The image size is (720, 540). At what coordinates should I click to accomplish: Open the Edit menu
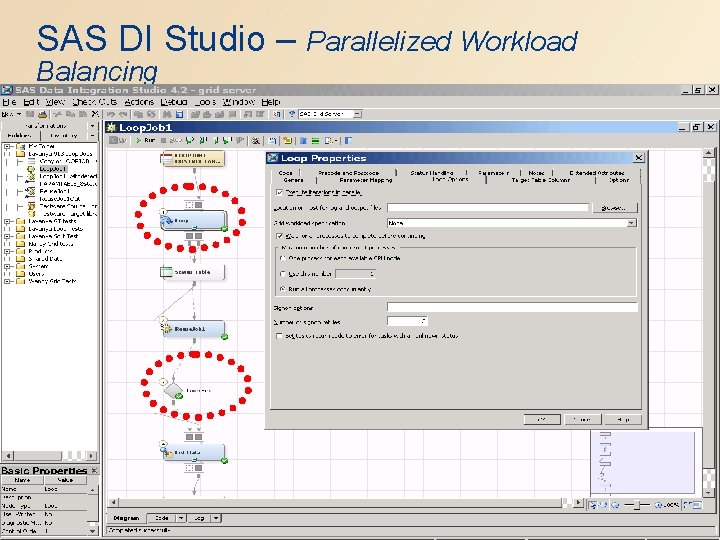point(31,102)
